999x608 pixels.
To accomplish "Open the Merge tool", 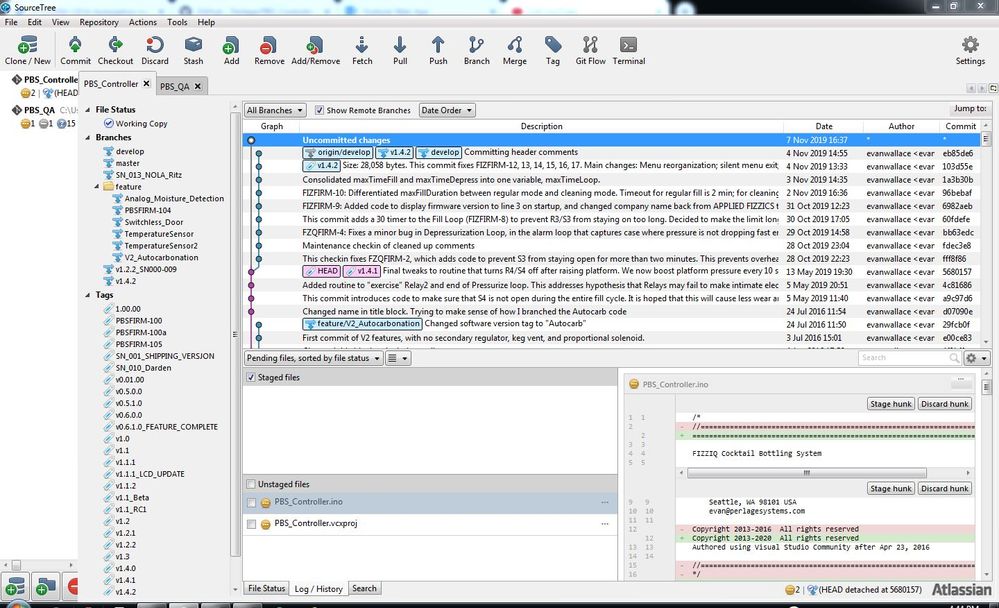I will pyautogui.click(x=514, y=47).
